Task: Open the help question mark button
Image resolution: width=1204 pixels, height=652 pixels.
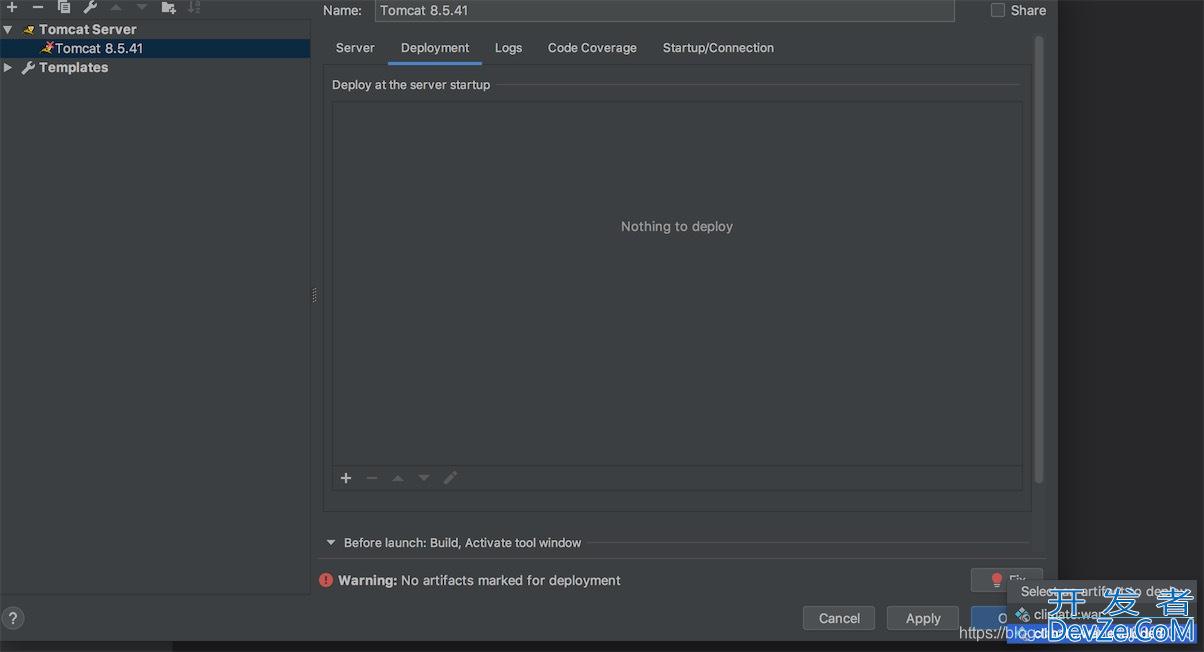Action: tap(14, 618)
